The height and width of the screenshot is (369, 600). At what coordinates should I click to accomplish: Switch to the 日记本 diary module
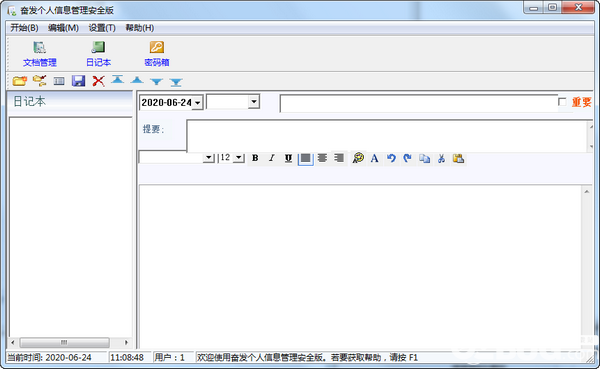98,54
